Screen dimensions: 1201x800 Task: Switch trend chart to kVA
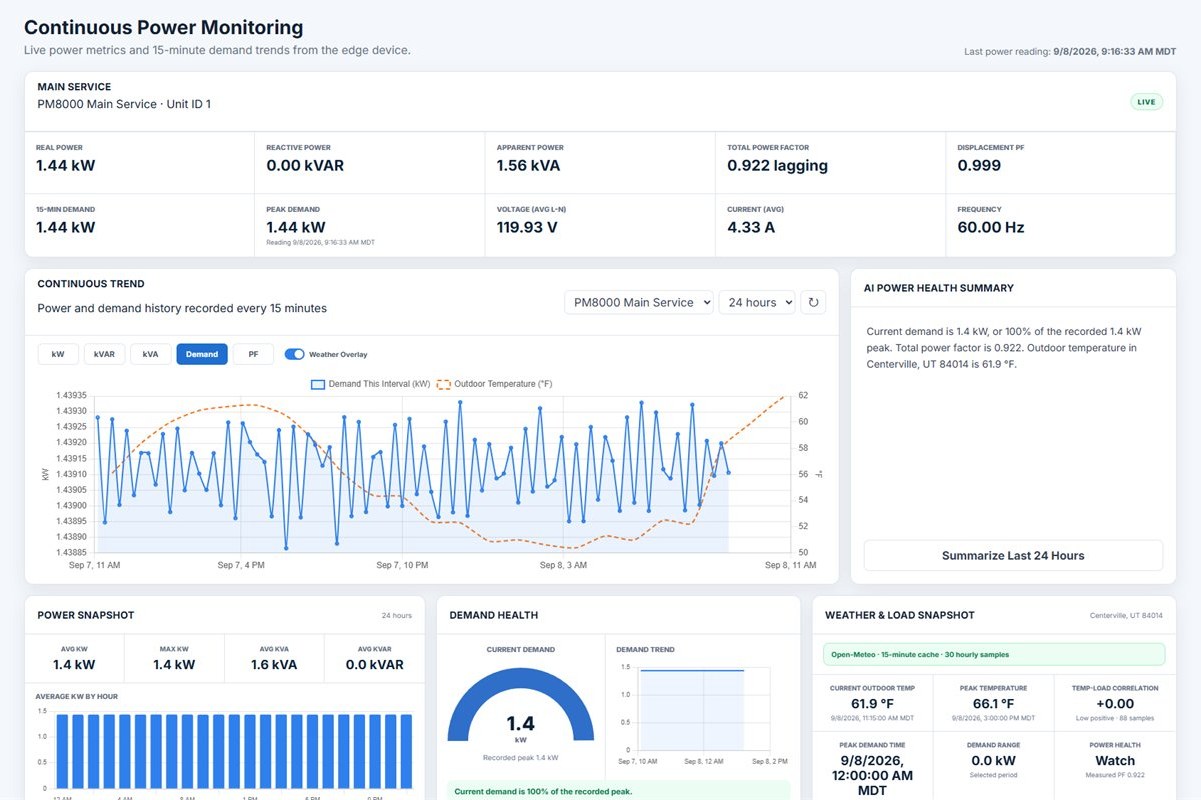click(x=150, y=354)
